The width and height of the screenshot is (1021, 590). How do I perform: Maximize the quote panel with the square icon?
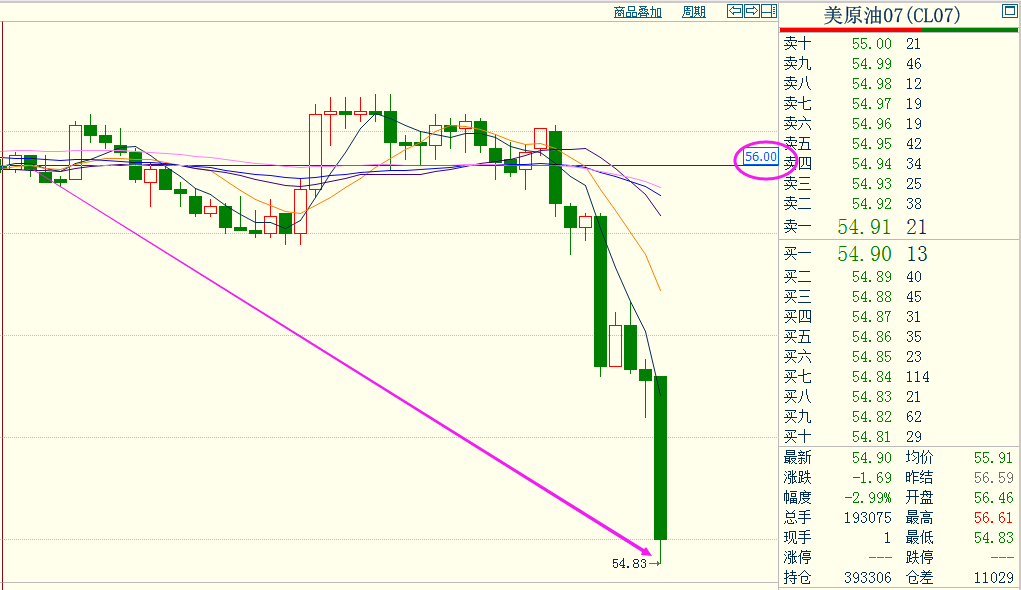pyautogui.click(x=1009, y=10)
